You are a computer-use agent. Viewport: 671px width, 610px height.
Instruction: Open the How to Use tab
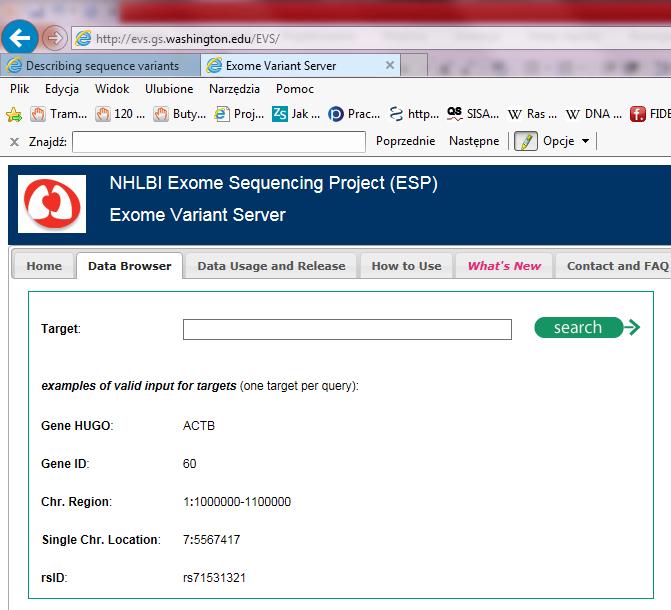tap(406, 266)
